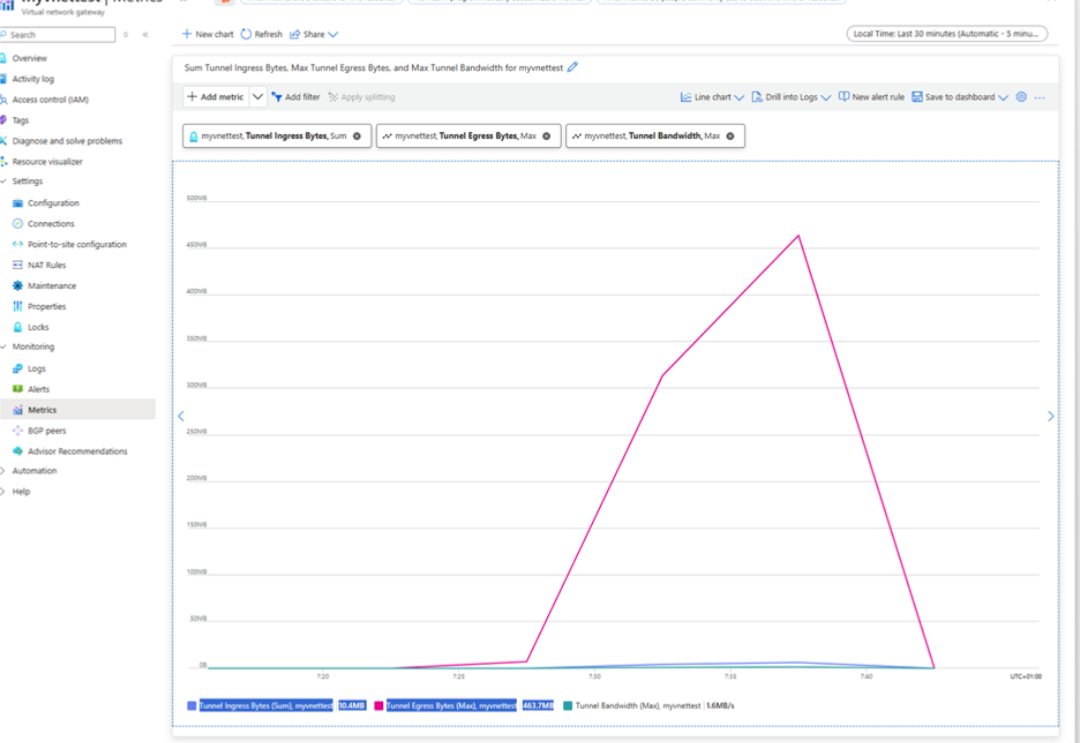Open Access control (IAM)
The image size is (1080, 743).
pyautogui.click(x=50, y=100)
